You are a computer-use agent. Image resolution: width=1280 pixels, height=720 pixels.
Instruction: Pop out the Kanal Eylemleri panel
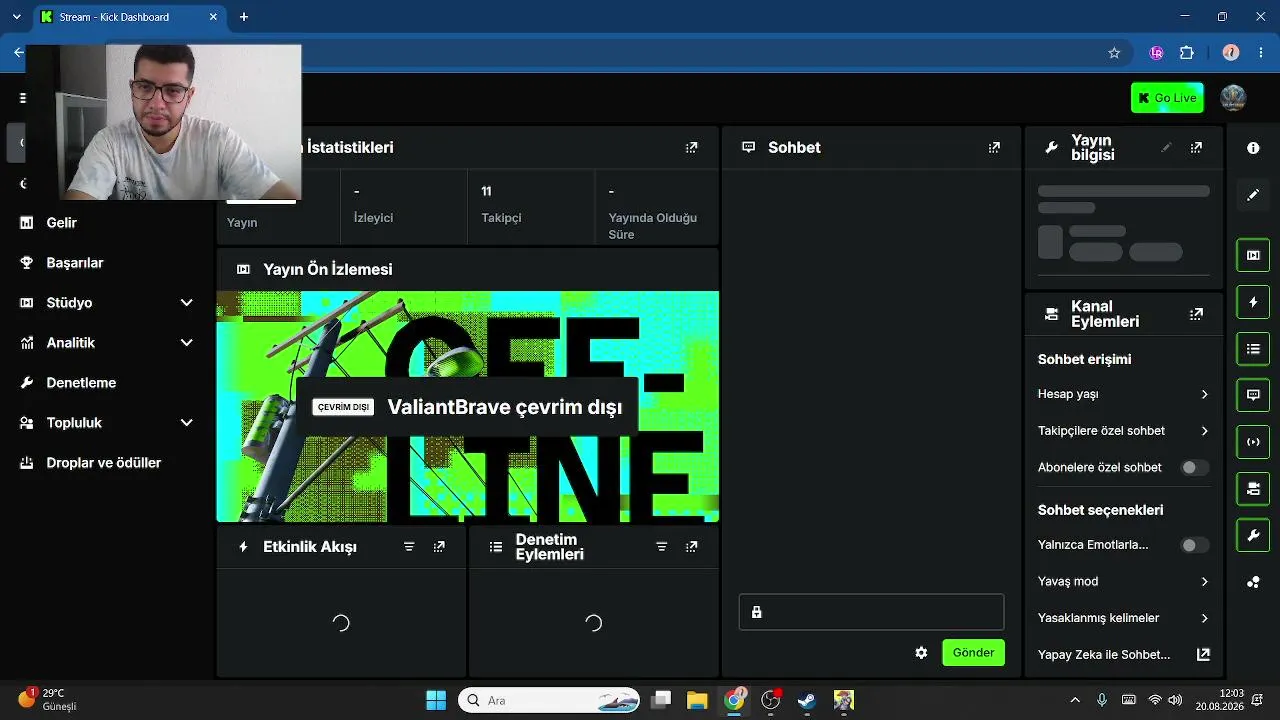[x=1196, y=314]
